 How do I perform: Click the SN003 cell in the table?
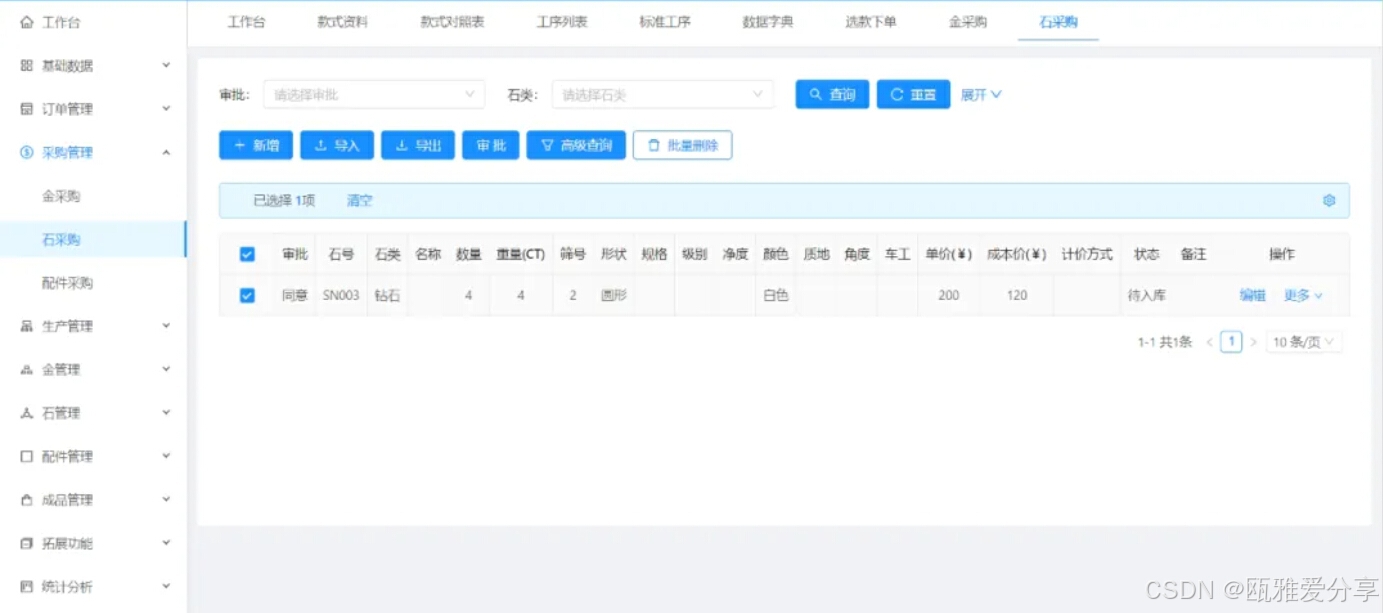tap(341, 295)
